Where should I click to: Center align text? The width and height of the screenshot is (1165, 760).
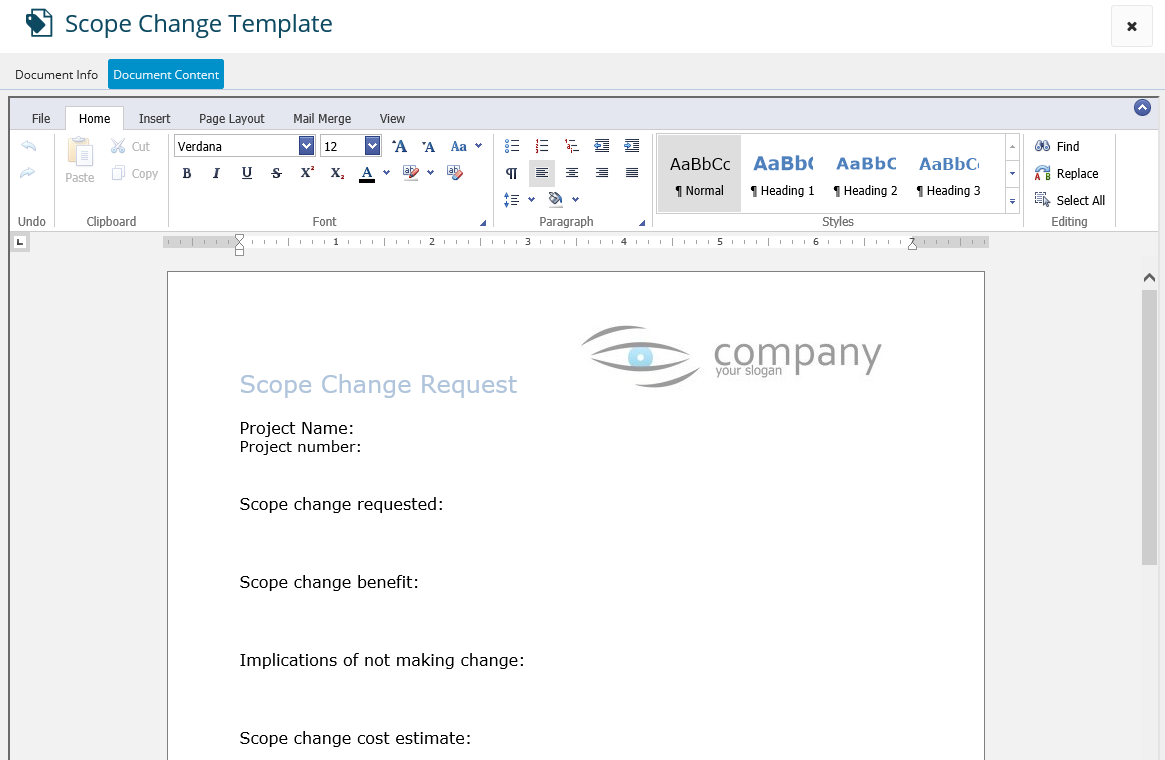coord(571,173)
